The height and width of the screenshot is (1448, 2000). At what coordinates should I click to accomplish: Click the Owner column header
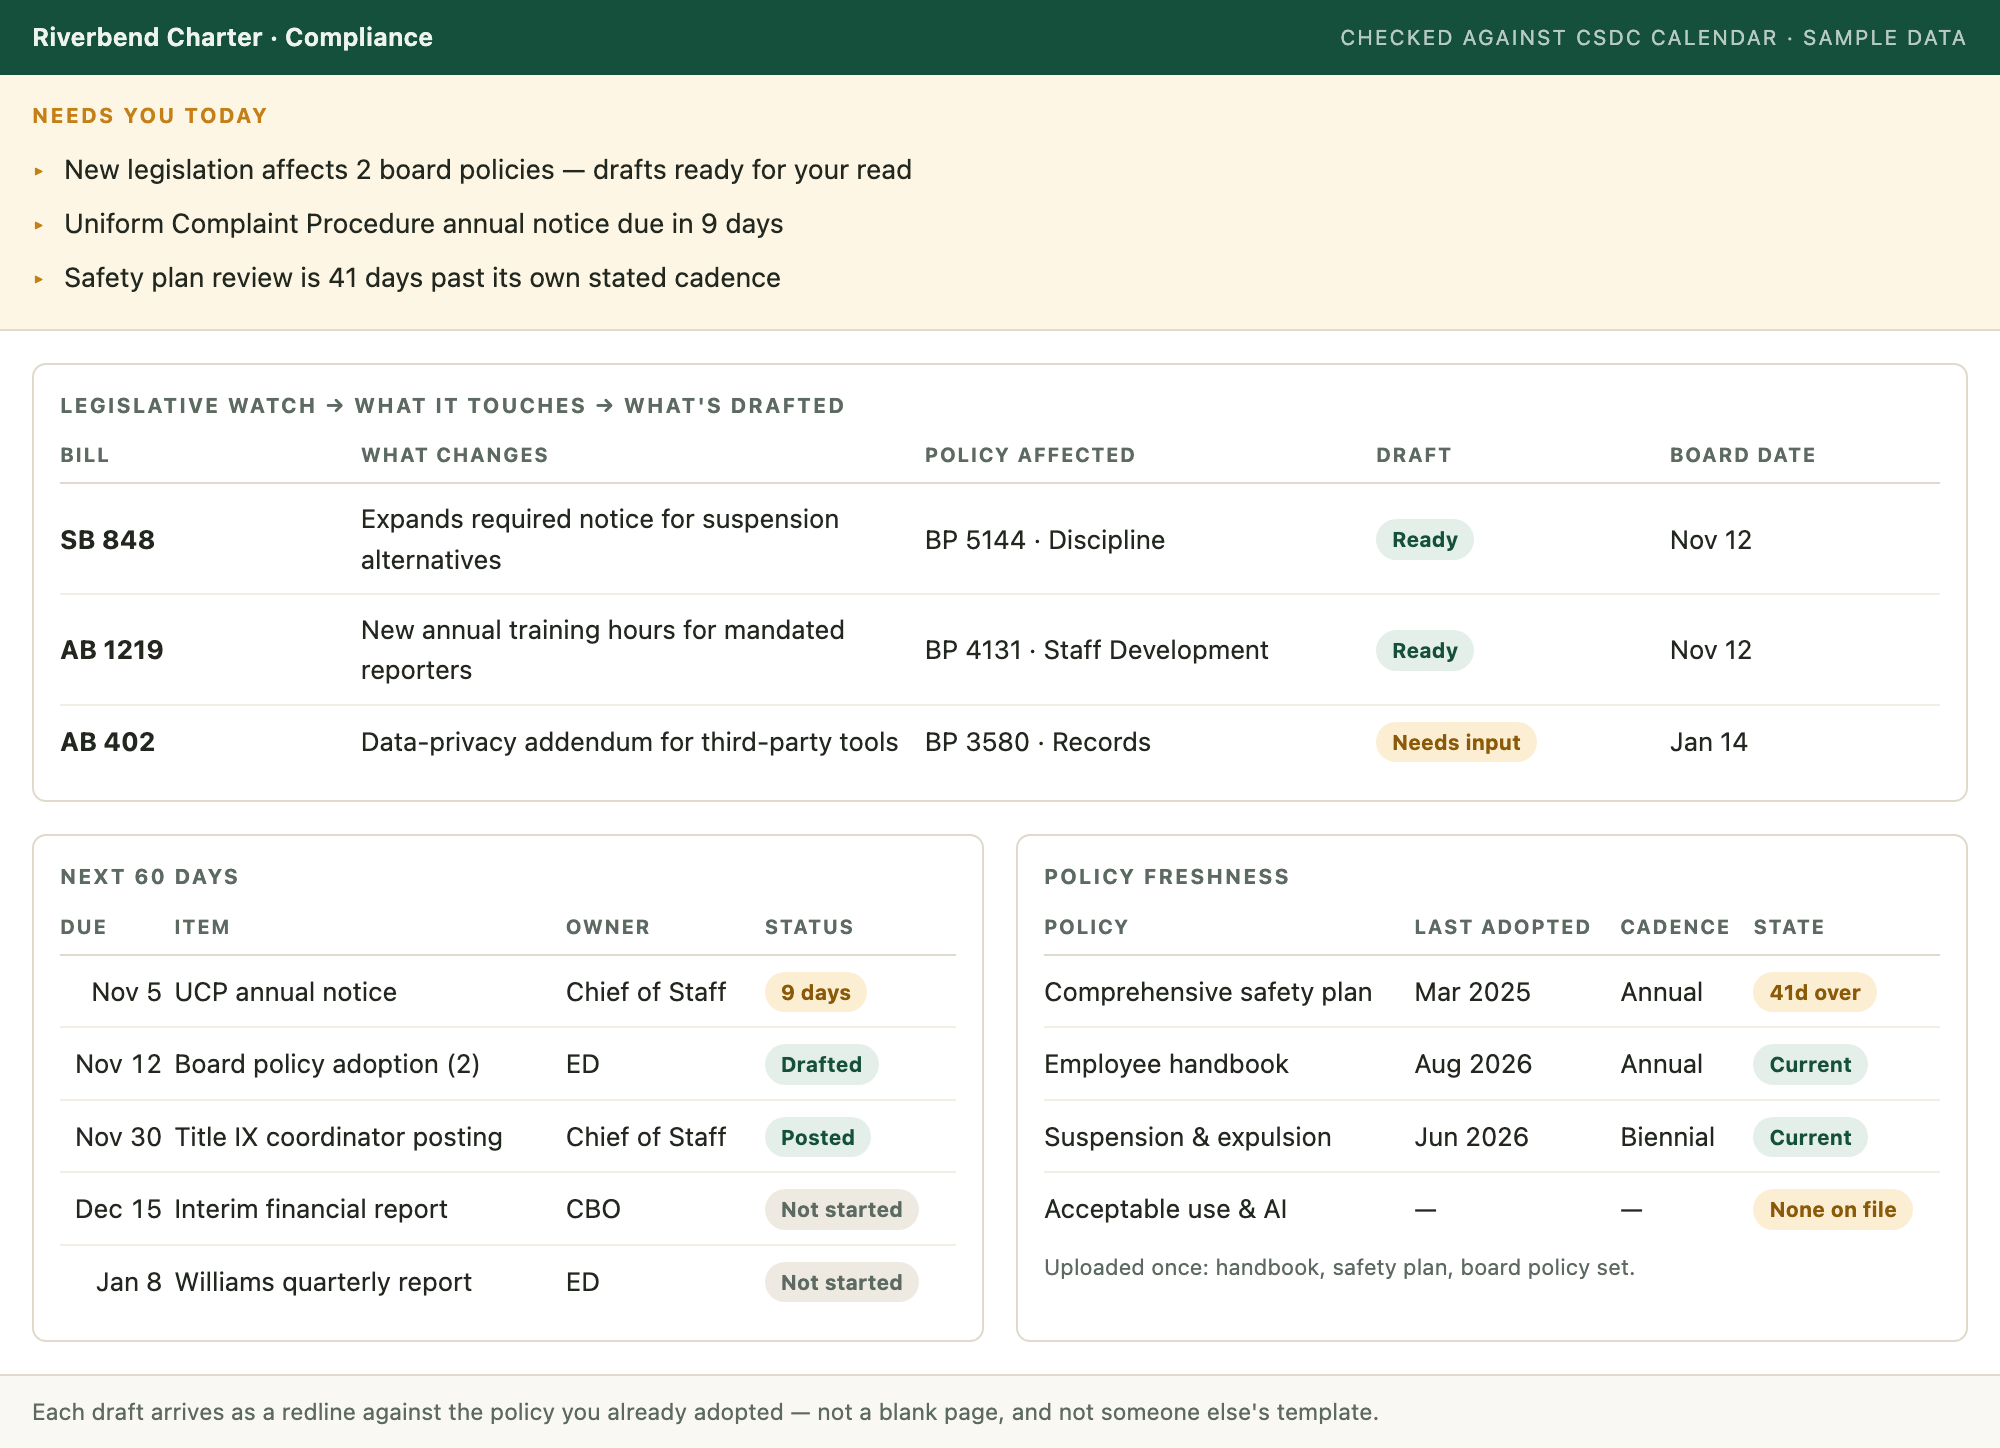click(608, 927)
